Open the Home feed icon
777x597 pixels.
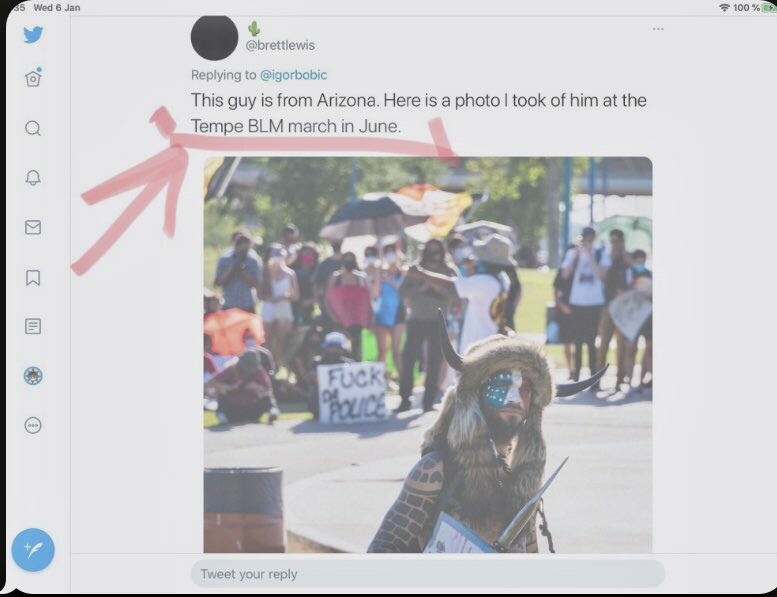[x=33, y=77]
